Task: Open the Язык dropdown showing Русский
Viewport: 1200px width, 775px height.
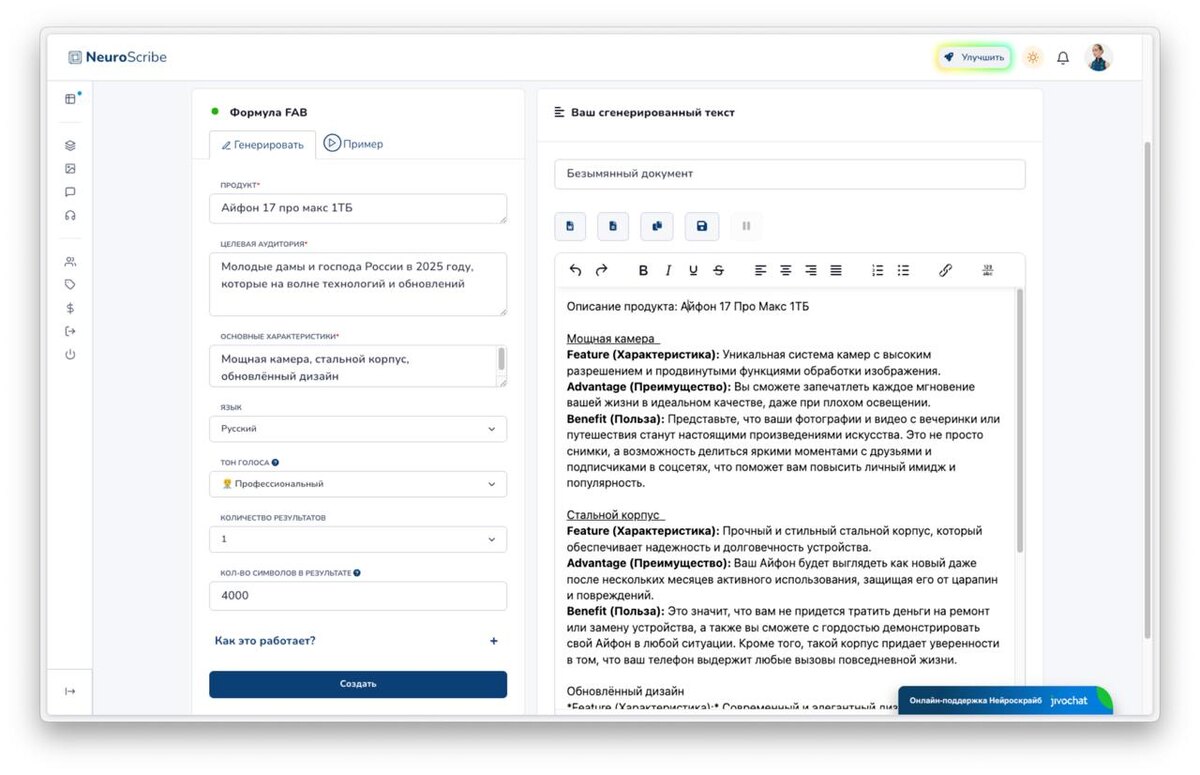Action: 358,429
